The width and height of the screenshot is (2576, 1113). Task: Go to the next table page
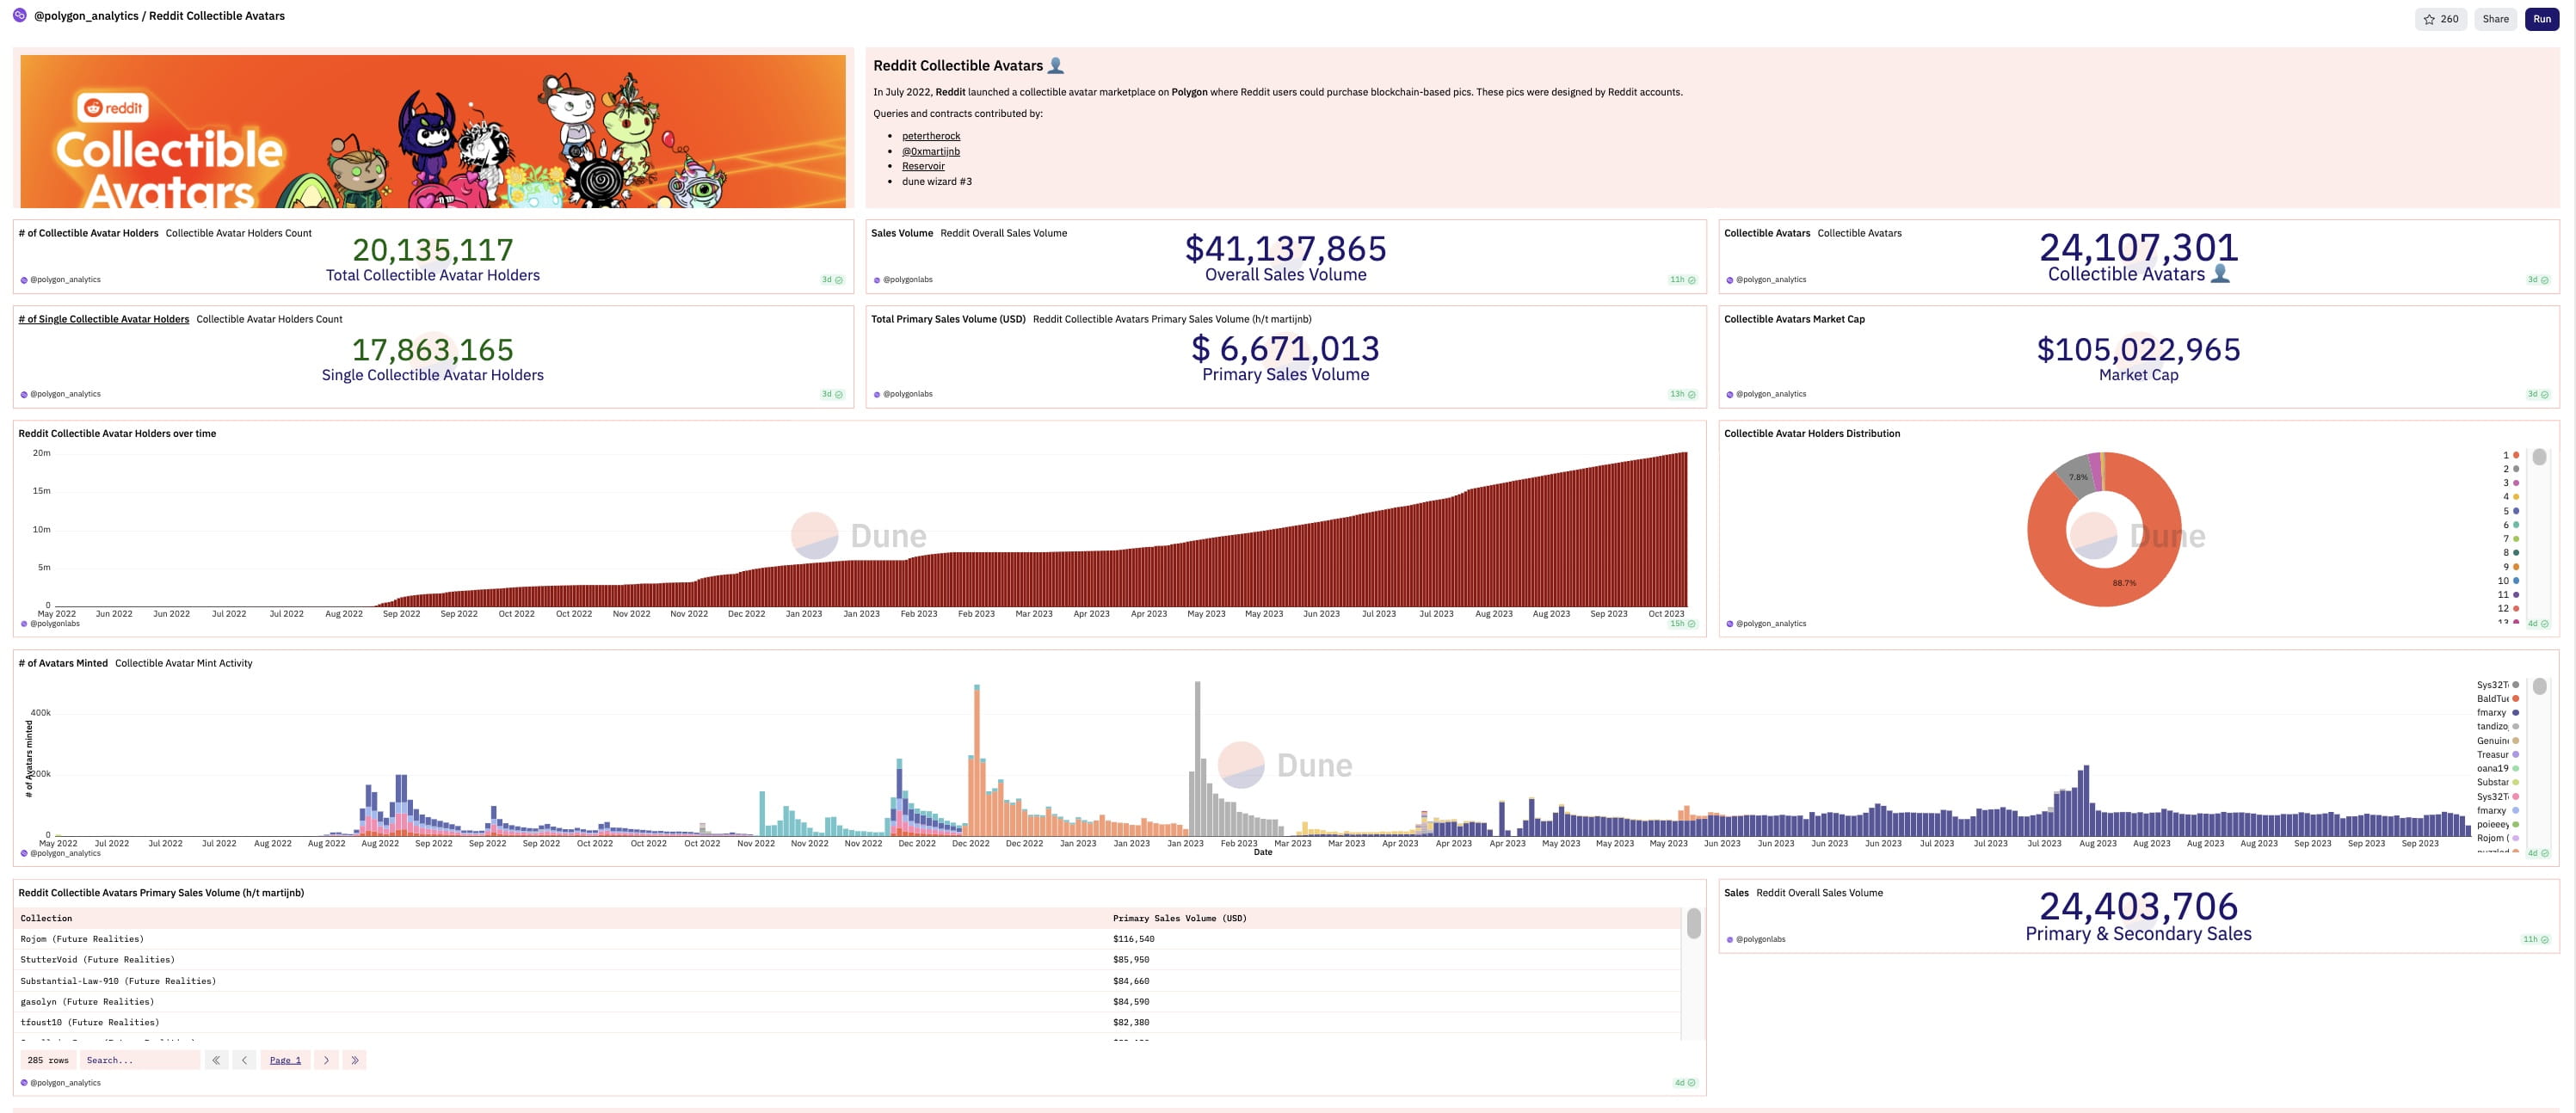tap(326, 1060)
